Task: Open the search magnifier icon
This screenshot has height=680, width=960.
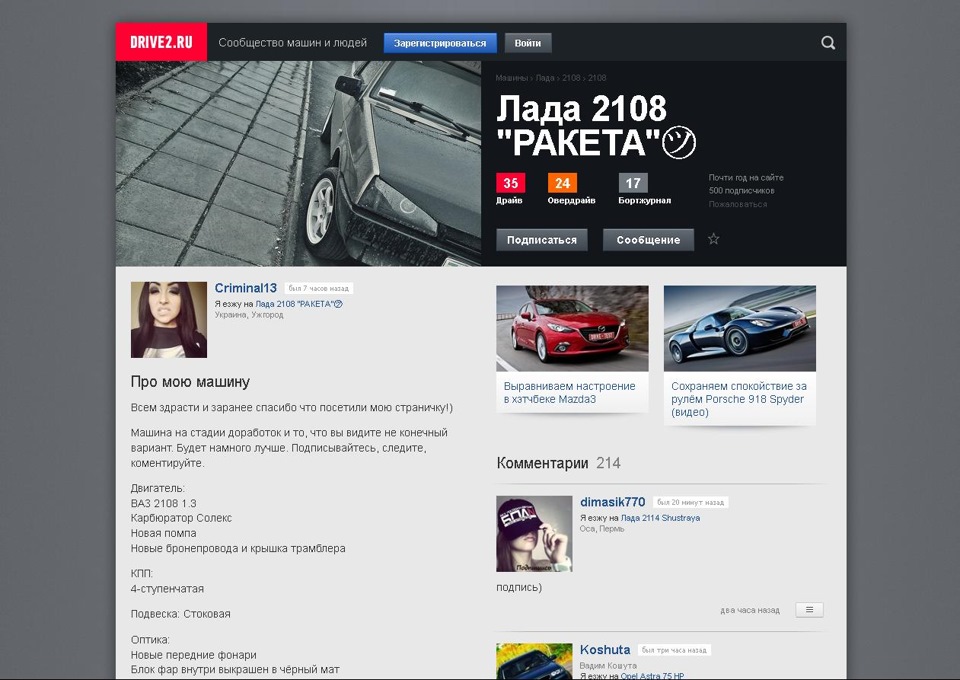Action: (x=828, y=43)
